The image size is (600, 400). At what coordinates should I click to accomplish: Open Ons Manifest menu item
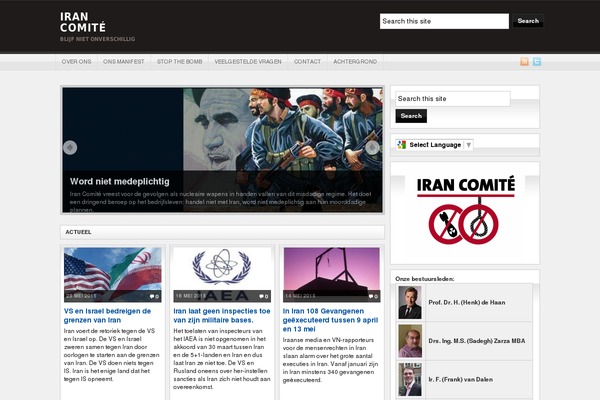tap(124, 62)
